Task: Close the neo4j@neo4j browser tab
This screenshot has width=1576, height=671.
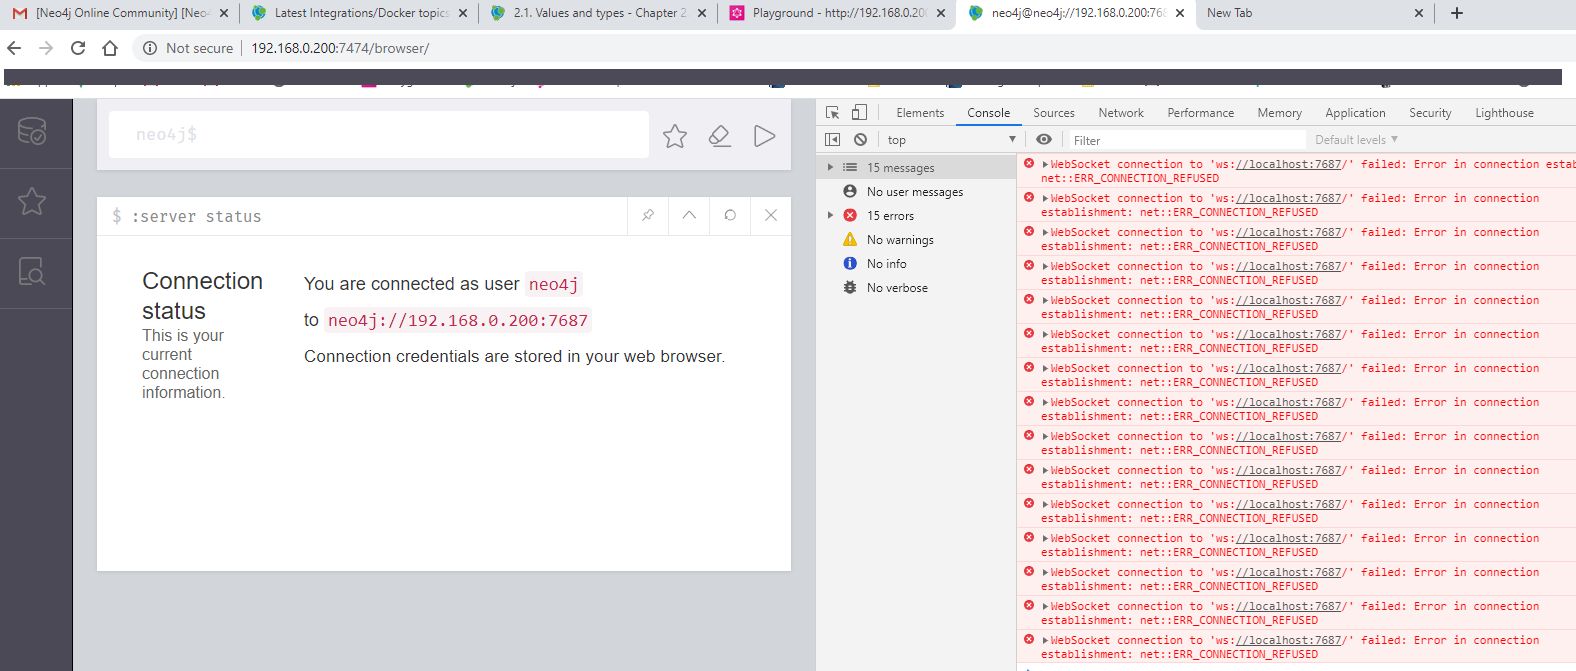Action: click(x=1180, y=13)
